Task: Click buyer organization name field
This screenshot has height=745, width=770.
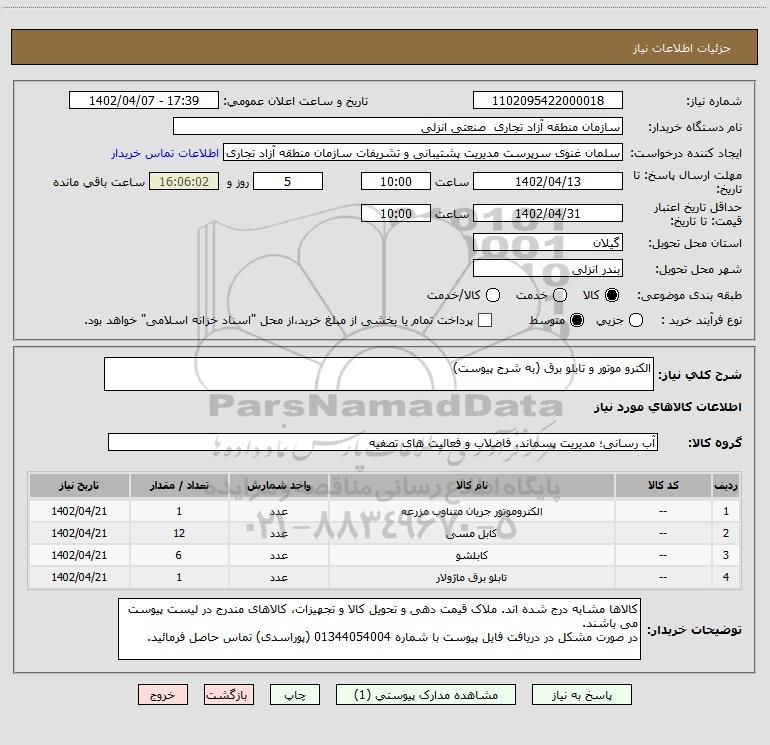Action: pos(398,127)
